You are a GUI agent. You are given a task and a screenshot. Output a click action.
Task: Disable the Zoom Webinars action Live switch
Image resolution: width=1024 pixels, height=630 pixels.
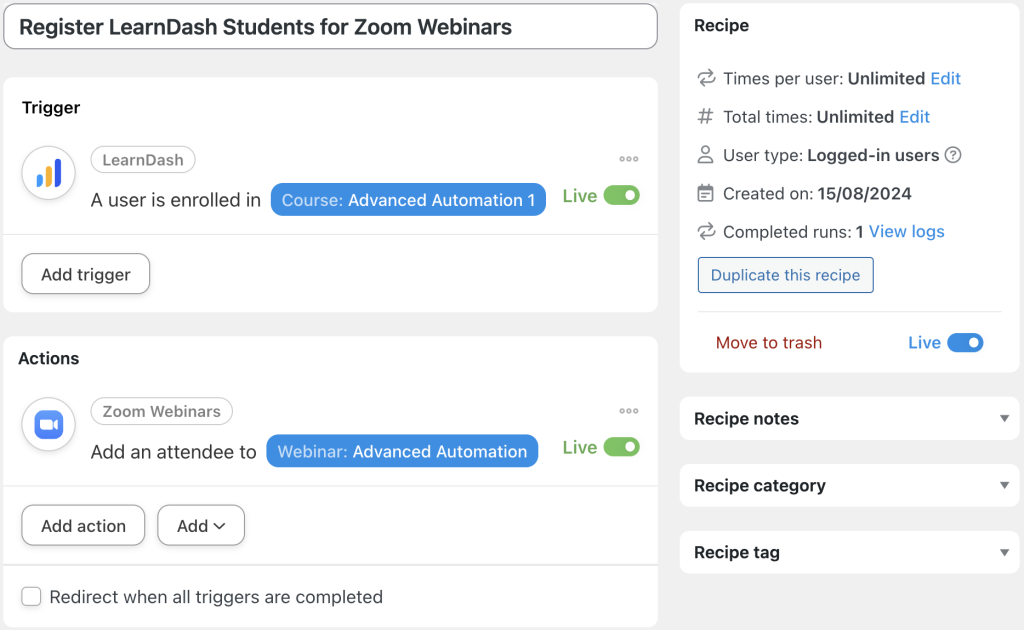click(x=621, y=447)
